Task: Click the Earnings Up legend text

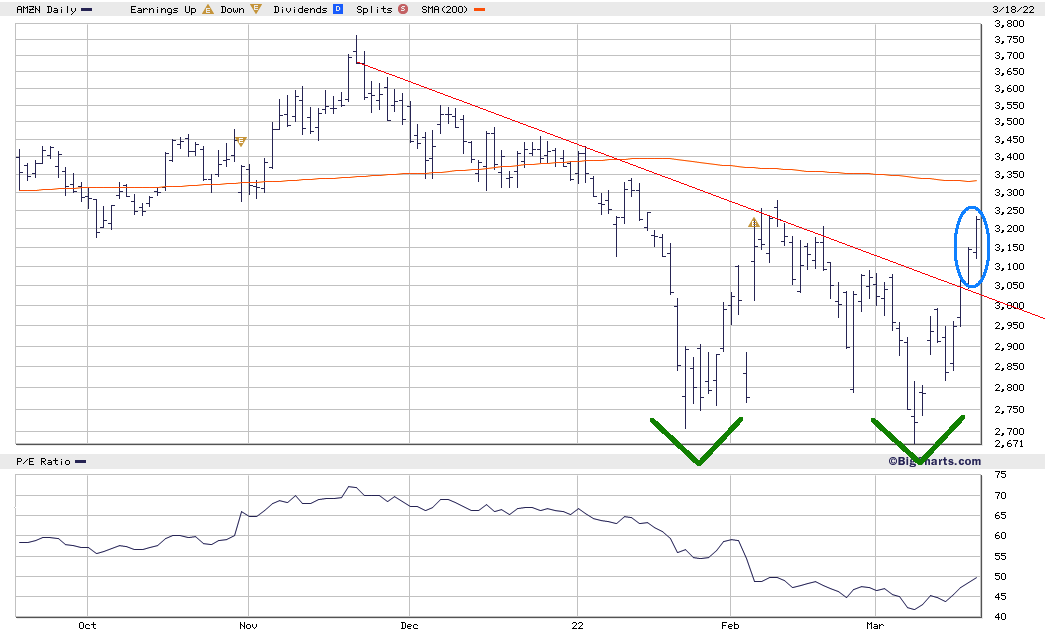Action: coord(163,9)
